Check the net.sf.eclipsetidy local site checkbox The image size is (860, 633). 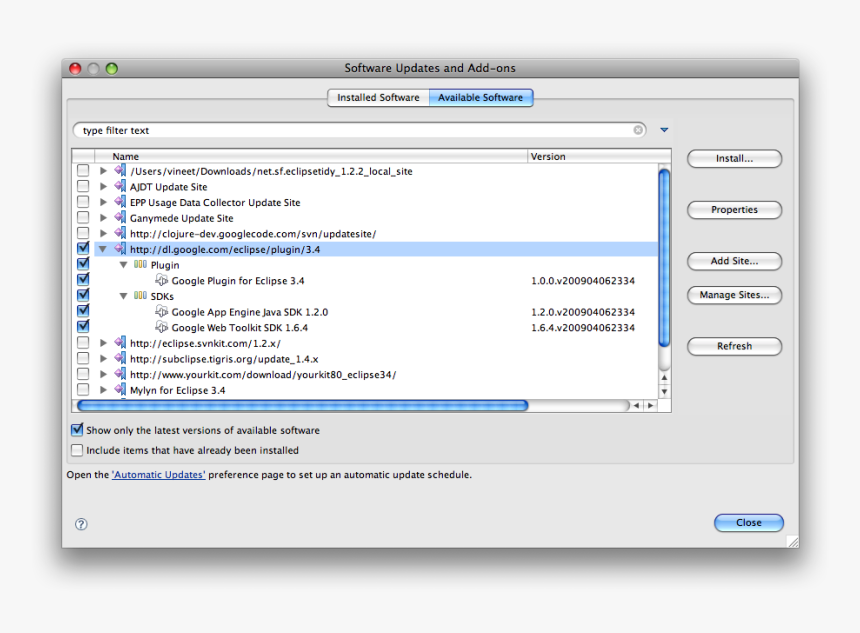(x=83, y=170)
